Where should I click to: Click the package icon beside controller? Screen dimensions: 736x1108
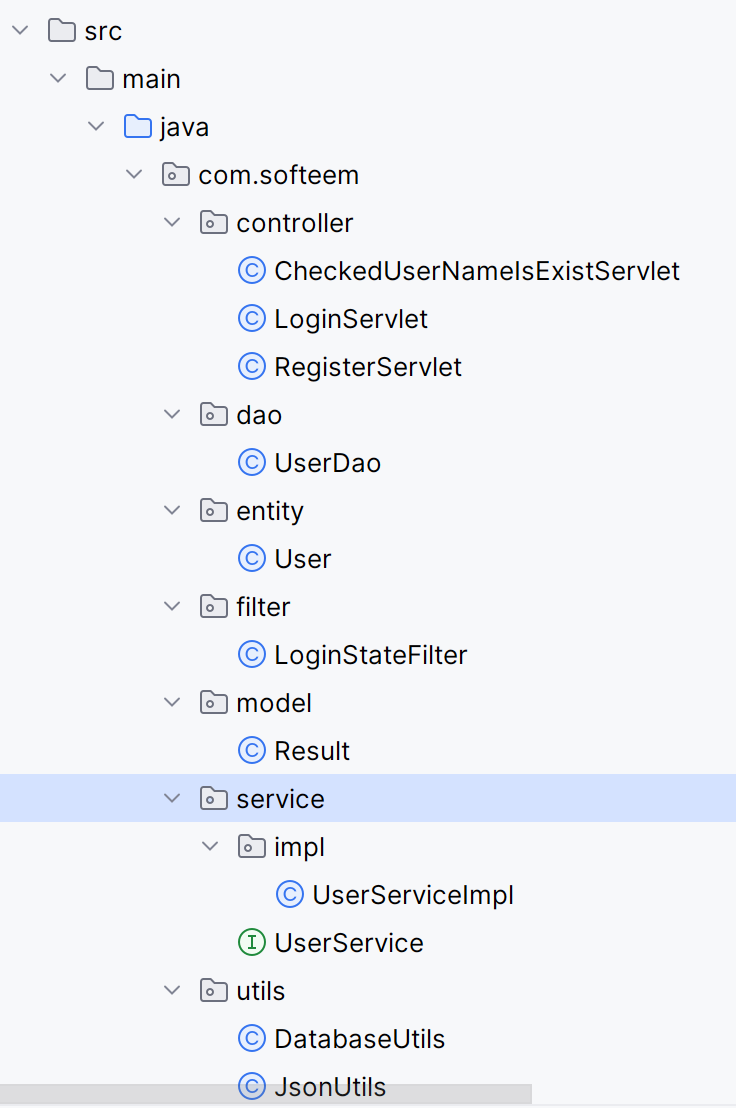click(x=213, y=222)
